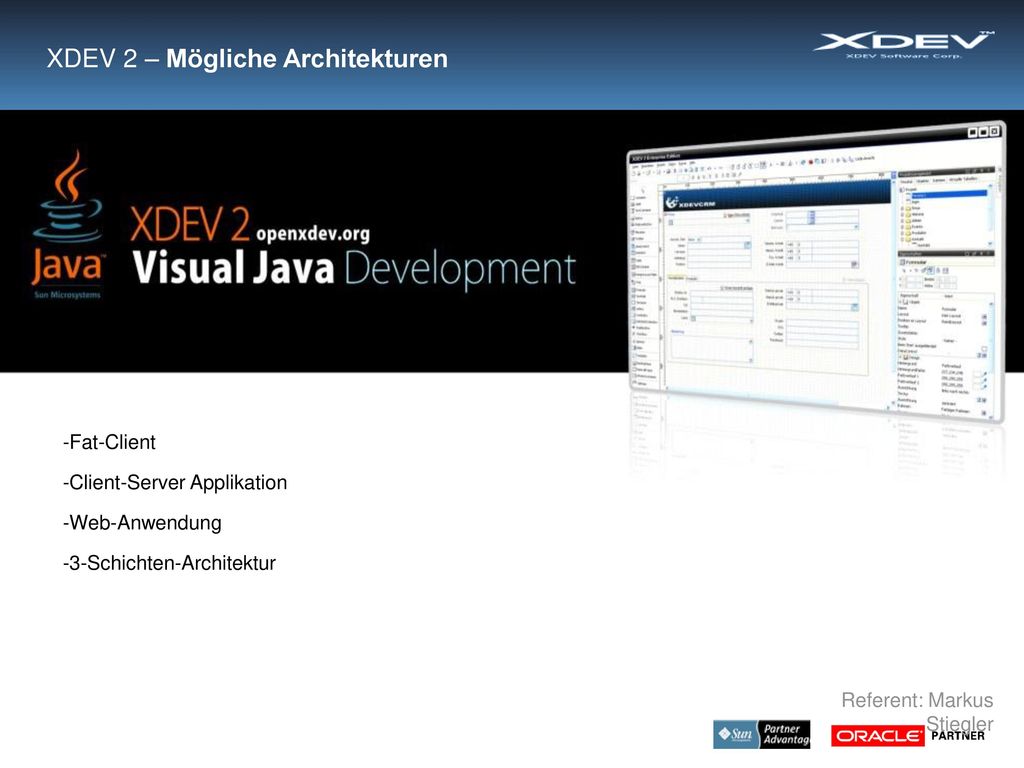Select the highlighted project tree row in the IDE screenshot

[948, 194]
